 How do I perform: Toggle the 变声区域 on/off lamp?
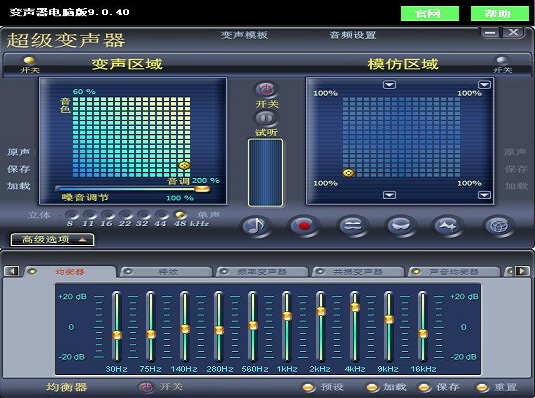29,60
